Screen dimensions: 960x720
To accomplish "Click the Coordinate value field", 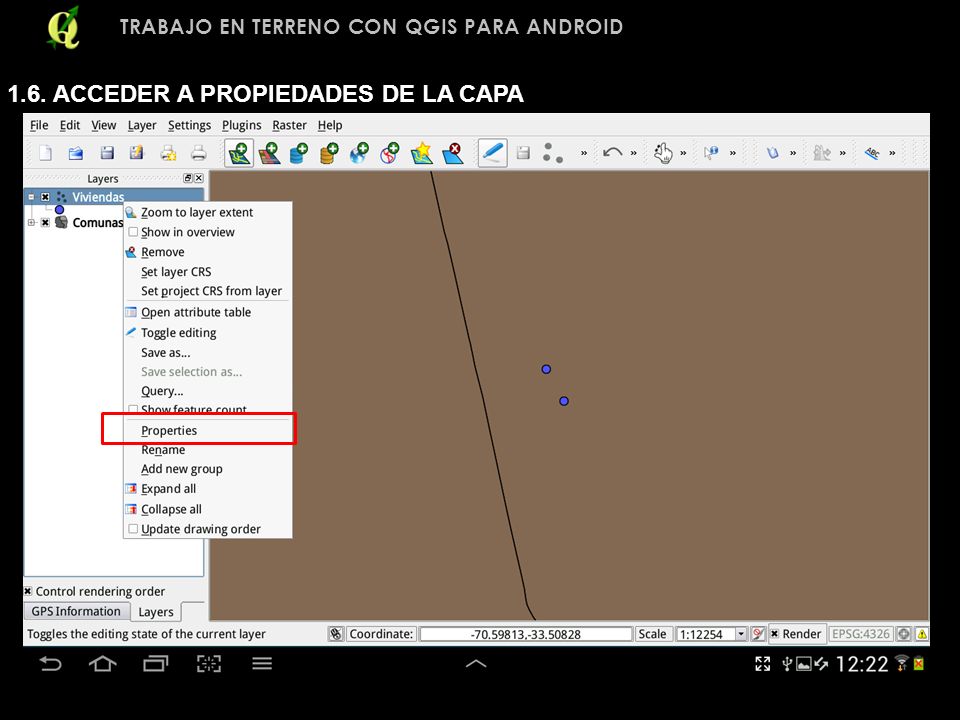I will 525,634.
